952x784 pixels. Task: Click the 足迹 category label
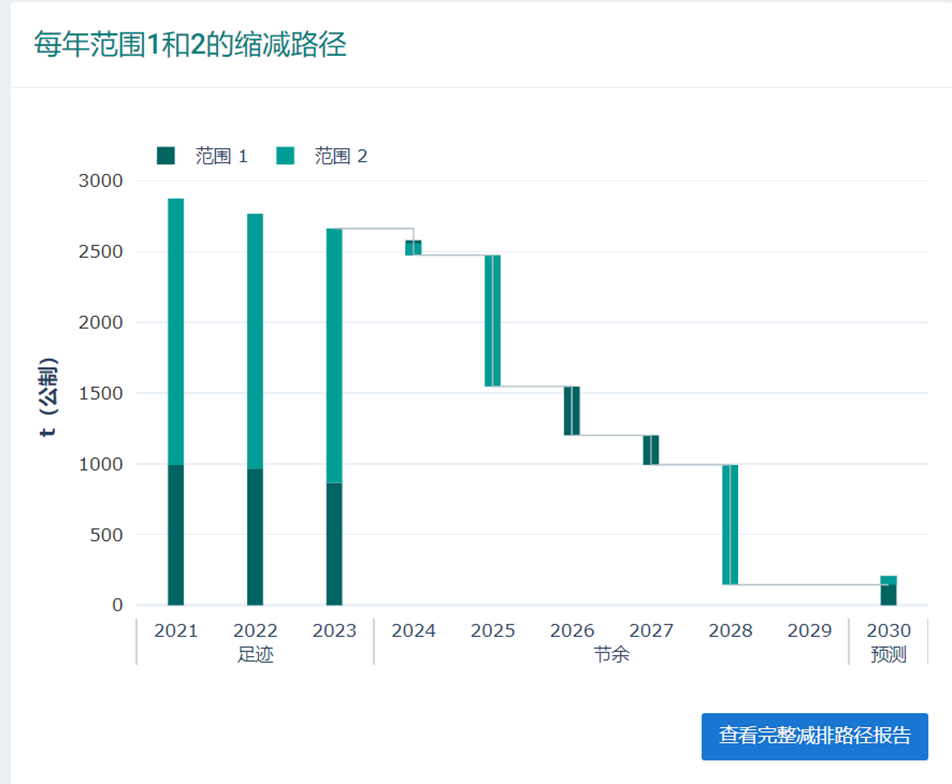coord(255,655)
